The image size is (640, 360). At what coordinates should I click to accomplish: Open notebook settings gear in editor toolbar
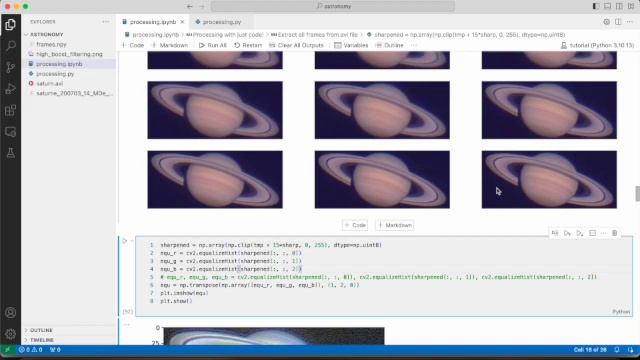coord(607,22)
